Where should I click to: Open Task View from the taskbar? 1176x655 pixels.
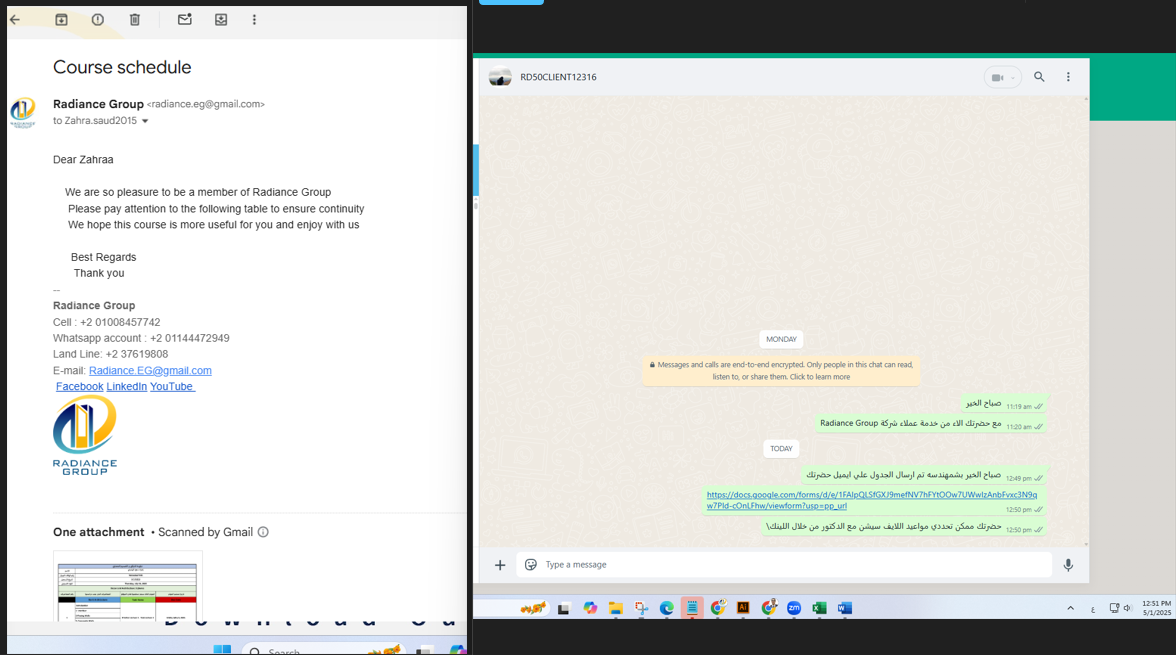(x=563, y=608)
